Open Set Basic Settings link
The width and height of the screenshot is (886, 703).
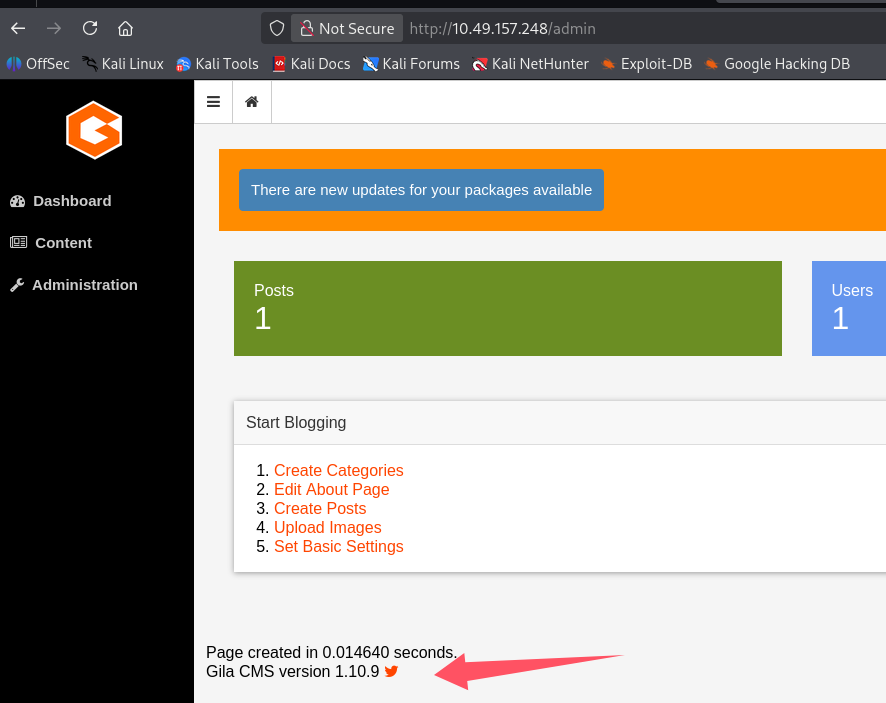coord(338,547)
